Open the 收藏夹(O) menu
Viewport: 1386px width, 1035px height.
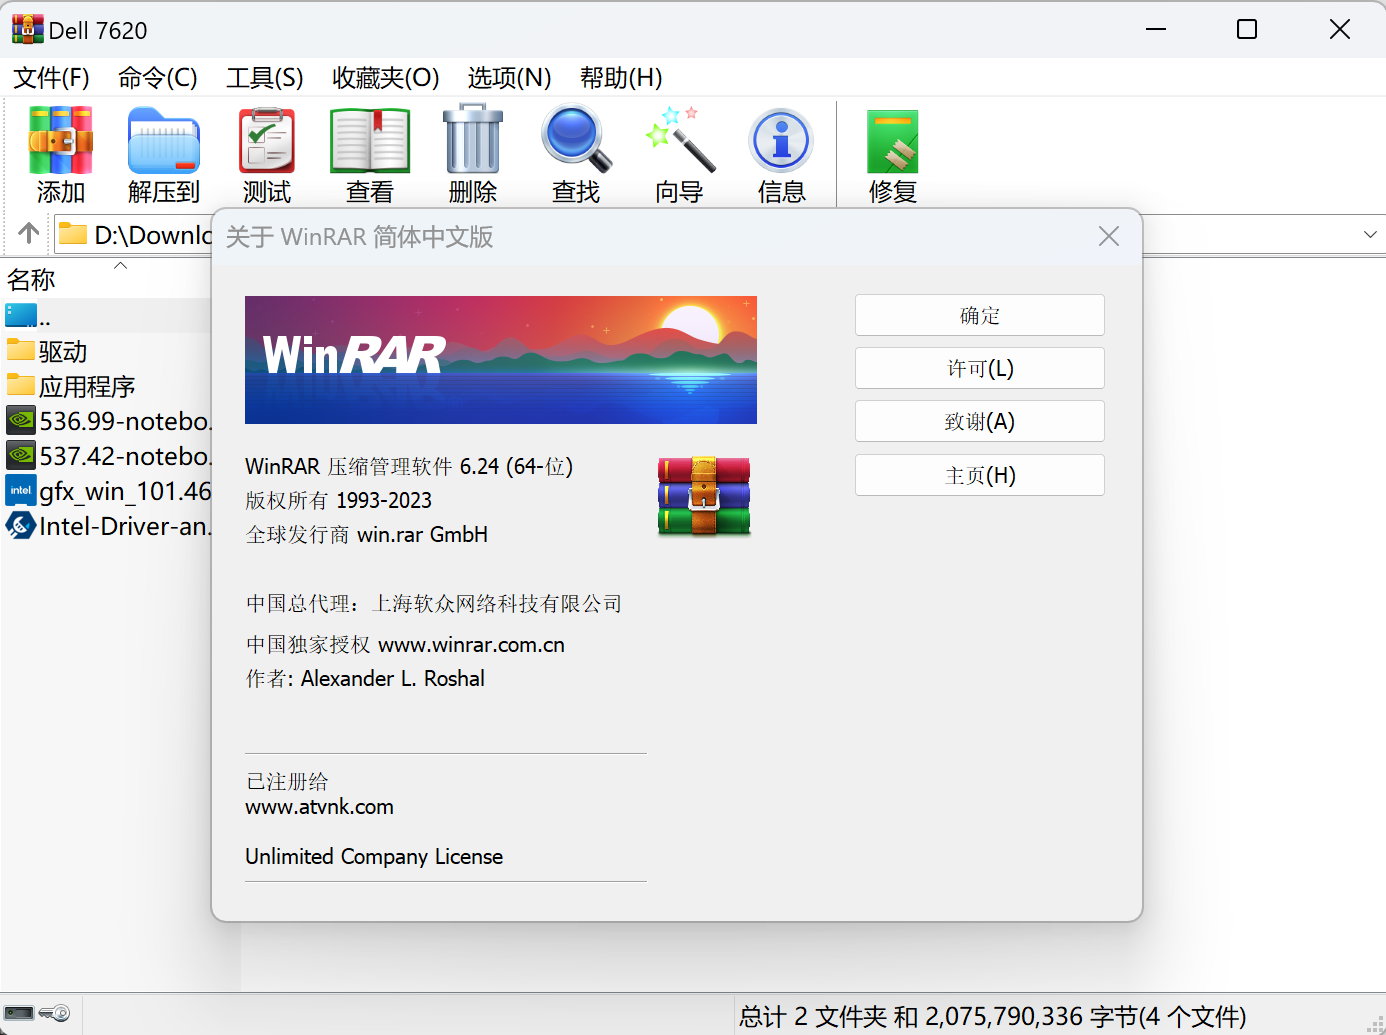click(x=386, y=78)
